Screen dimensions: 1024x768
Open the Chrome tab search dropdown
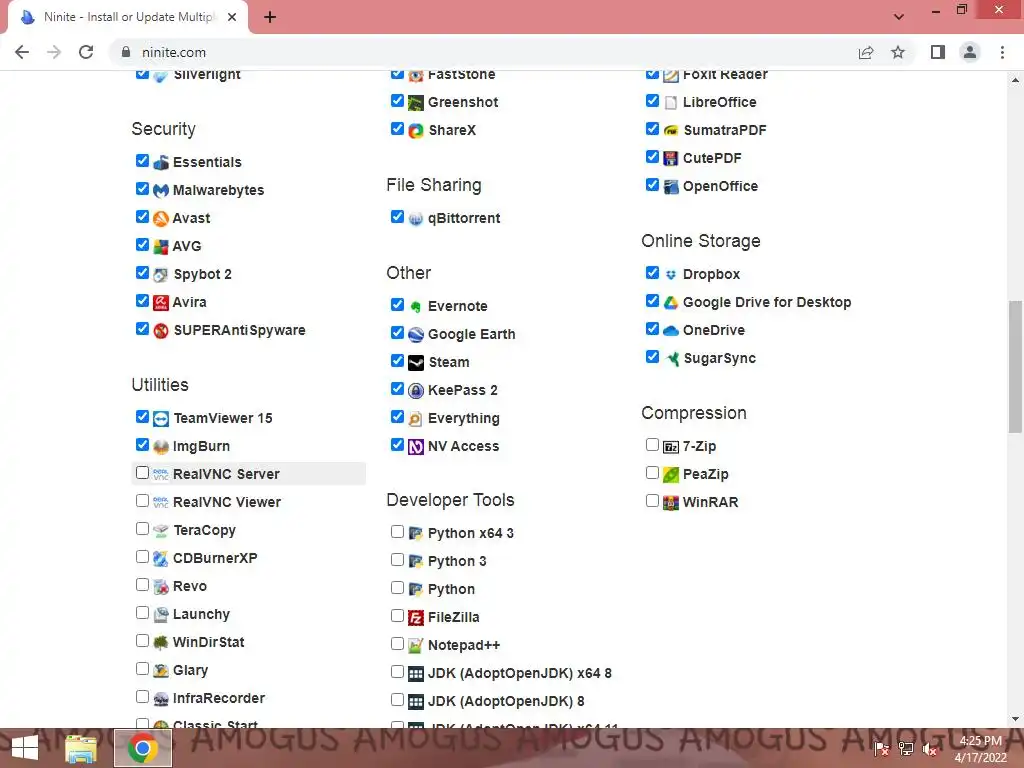click(899, 17)
